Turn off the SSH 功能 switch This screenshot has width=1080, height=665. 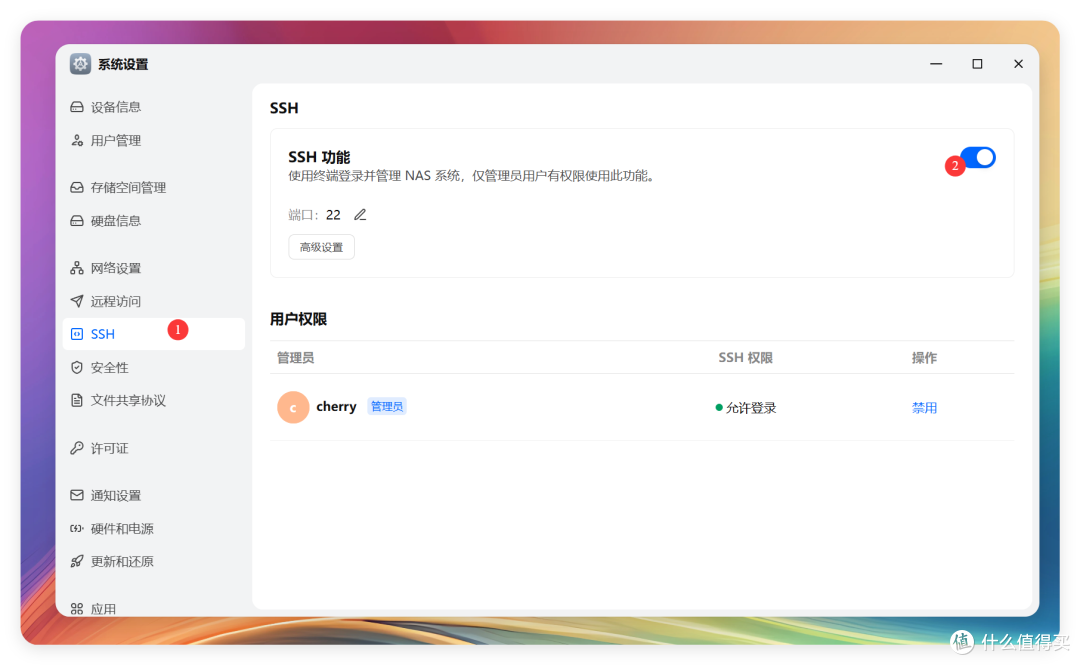tap(978, 158)
